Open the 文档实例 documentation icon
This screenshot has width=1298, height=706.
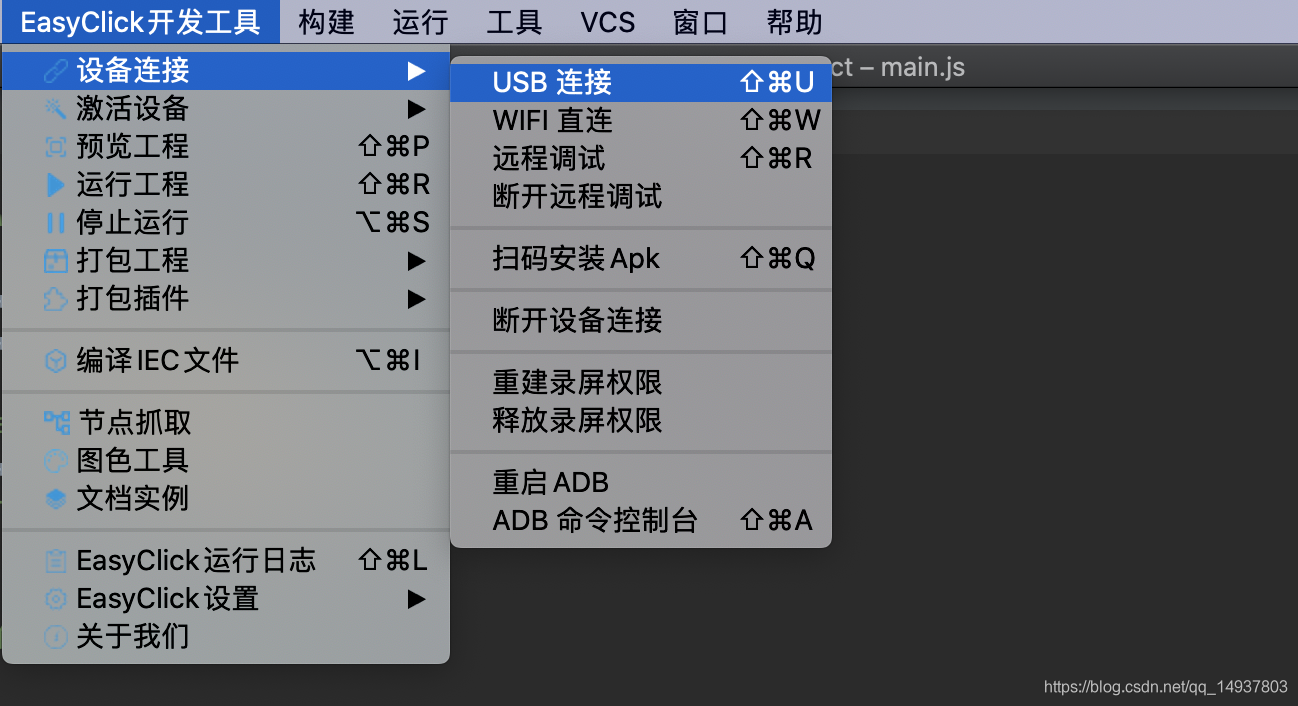[55, 498]
